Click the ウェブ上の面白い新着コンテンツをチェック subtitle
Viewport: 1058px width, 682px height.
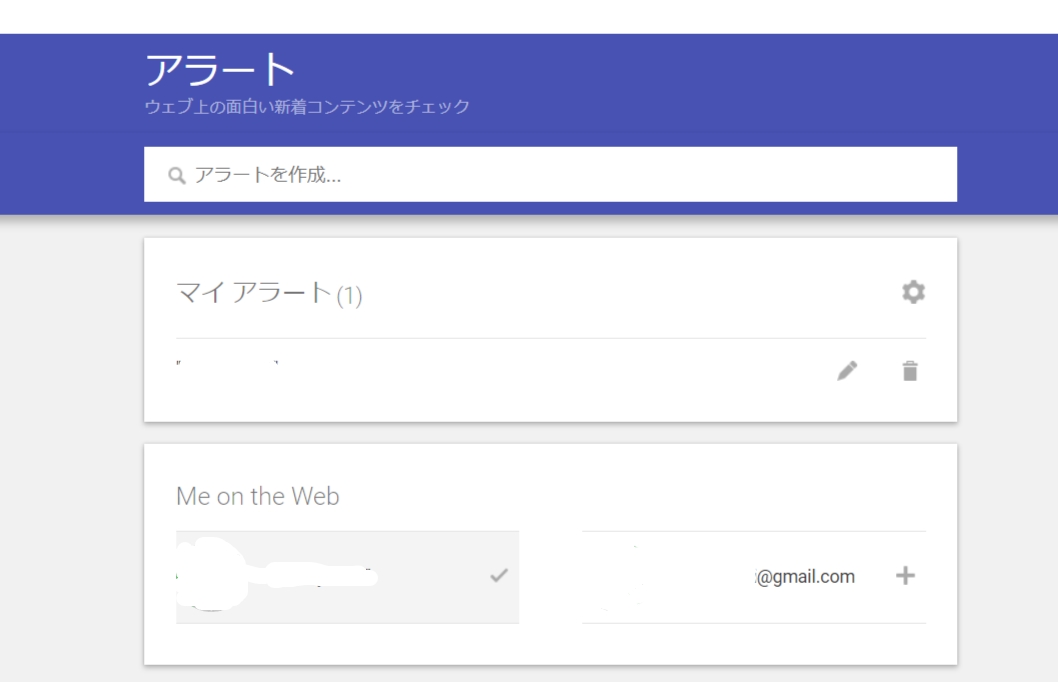click(307, 107)
